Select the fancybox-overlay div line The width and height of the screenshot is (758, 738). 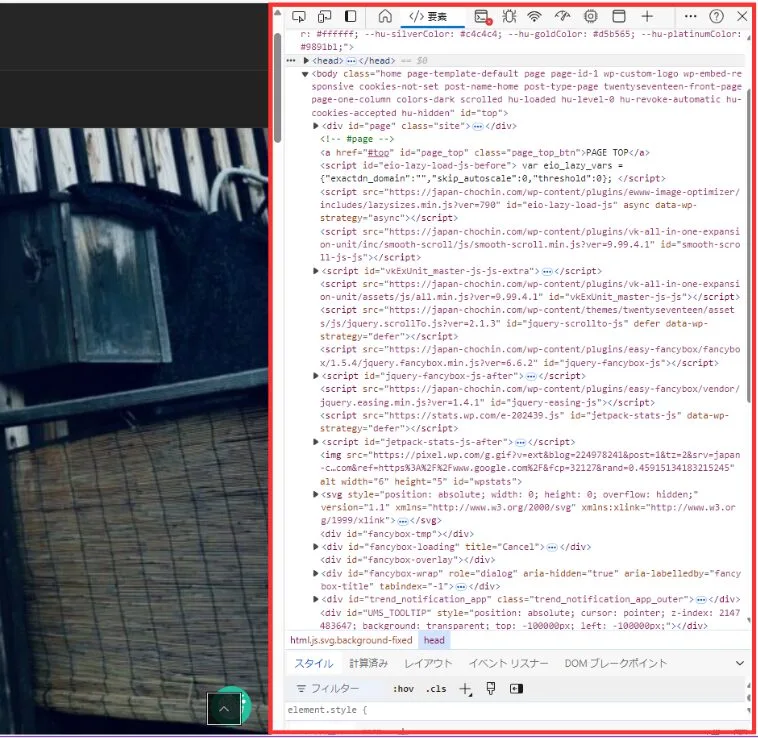pyautogui.click(x=408, y=560)
